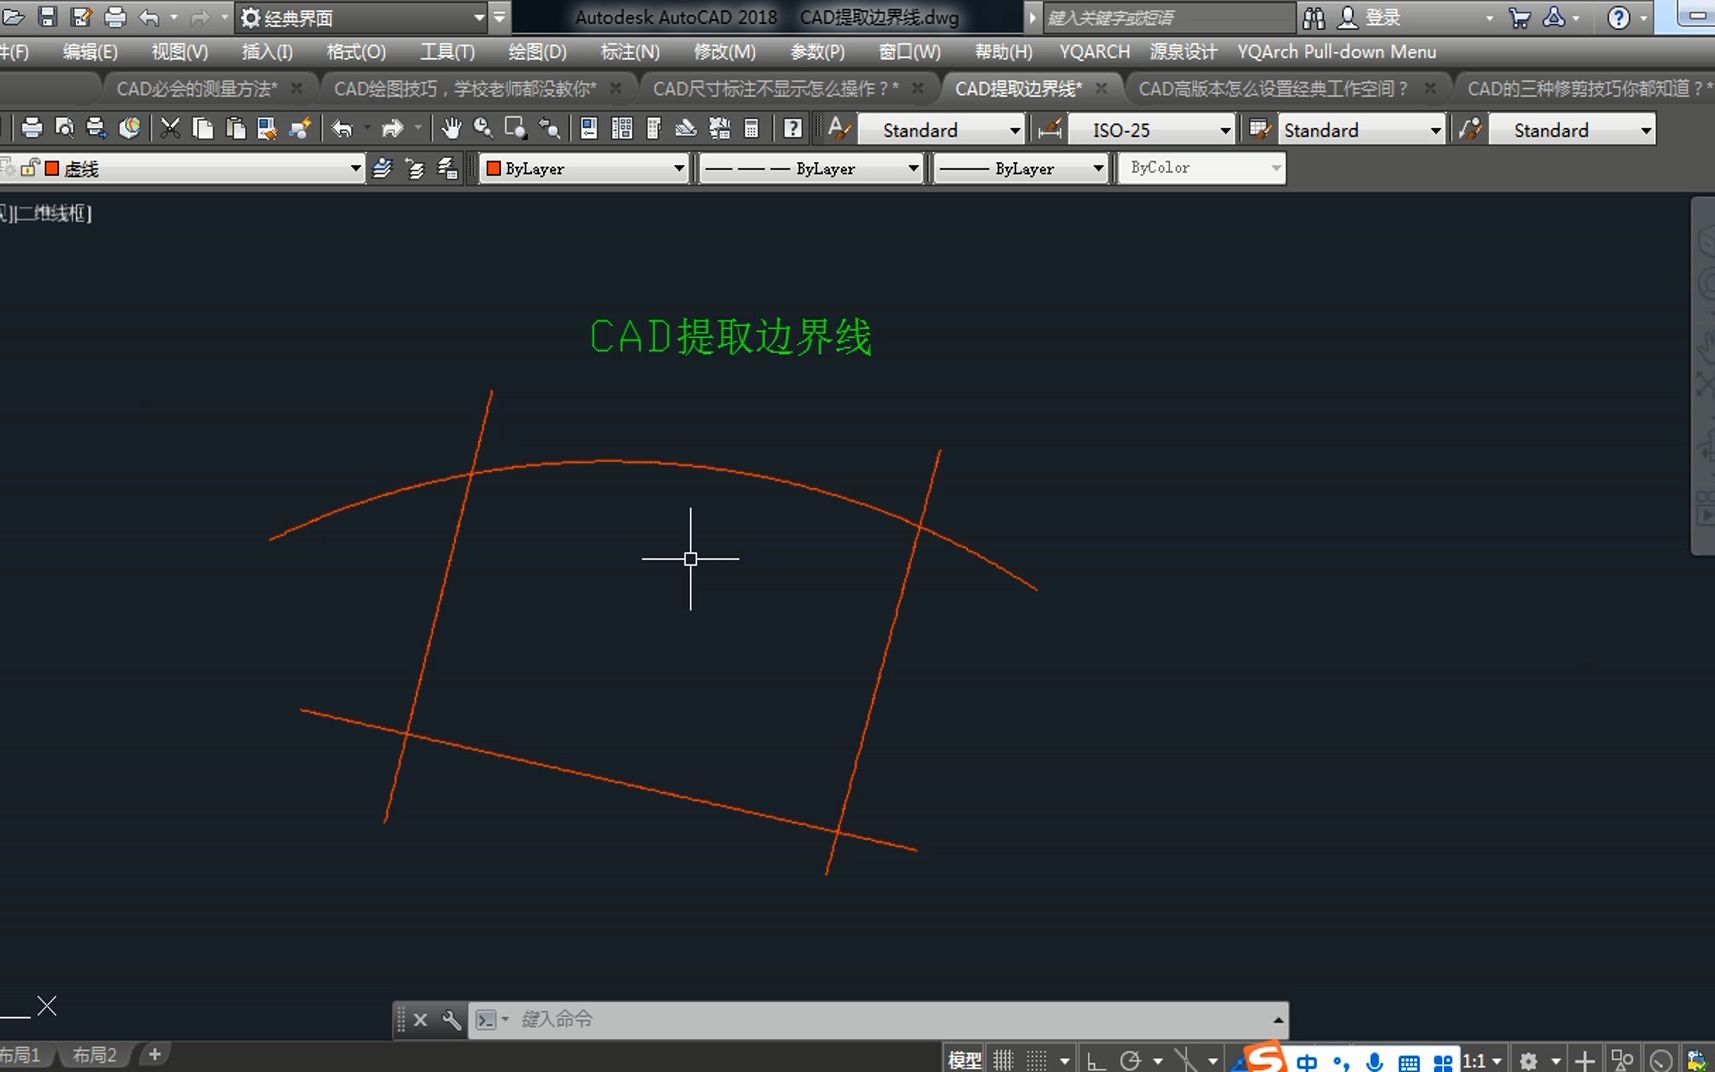Image resolution: width=1715 pixels, height=1072 pixels.
Task: Select the Cut to Clipboard scissors icon
Action: pos(170,128)
